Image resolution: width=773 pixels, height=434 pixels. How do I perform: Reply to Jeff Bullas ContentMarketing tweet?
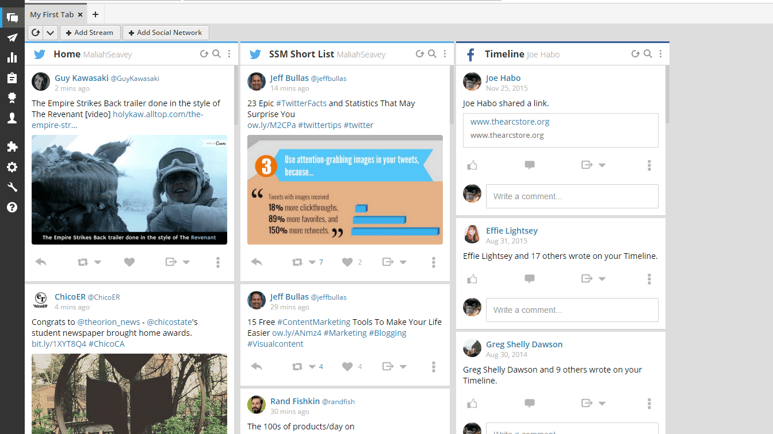pyautogui.click(x=256, y=366)
